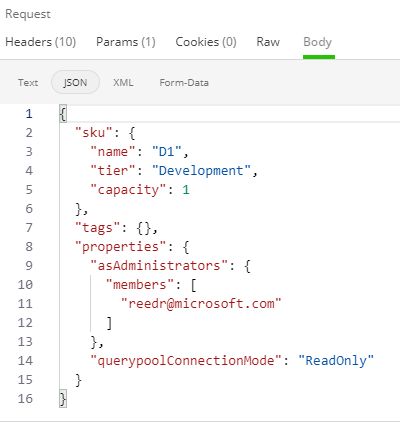Choose the Form-Data body format
Screen dimensions: 400x422
click(x=184, y=82)
